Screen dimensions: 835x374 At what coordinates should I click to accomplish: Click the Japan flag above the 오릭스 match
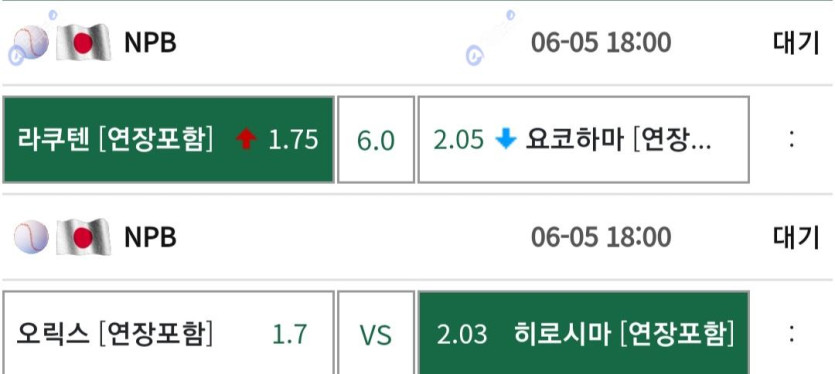coord(84,237)
